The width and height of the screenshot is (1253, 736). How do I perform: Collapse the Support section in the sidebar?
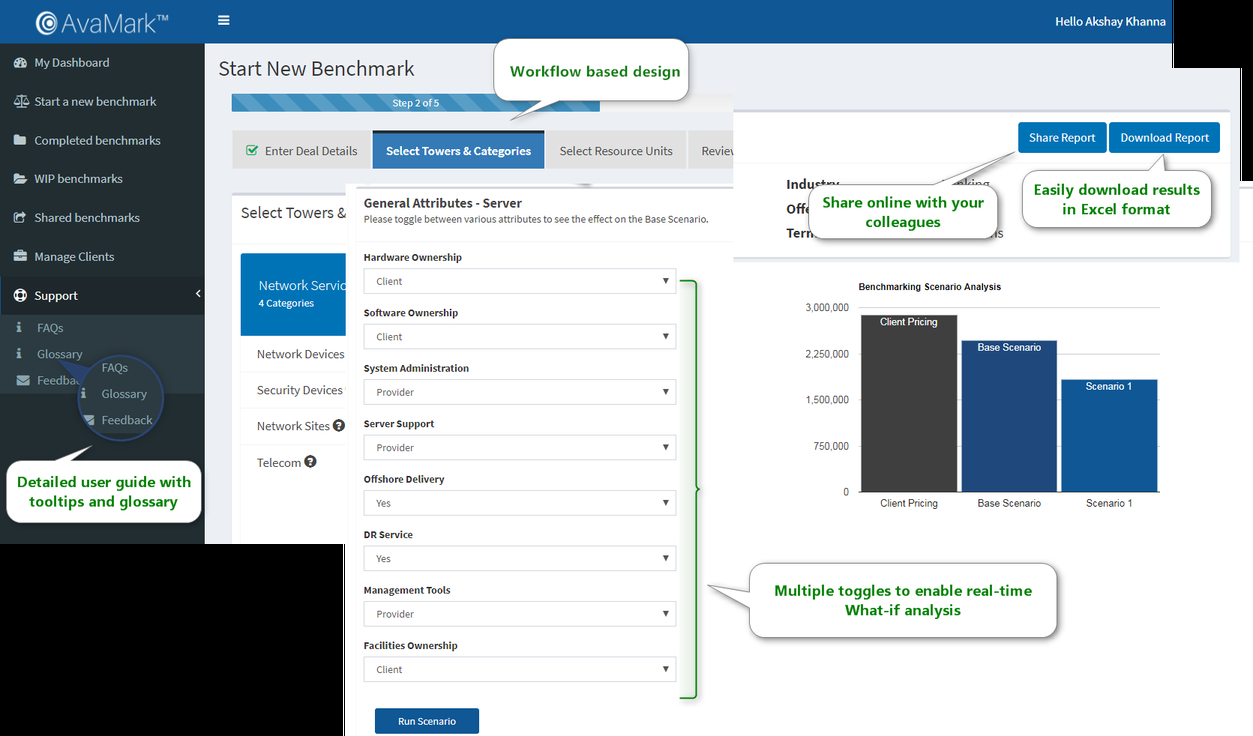click(197, 295)
